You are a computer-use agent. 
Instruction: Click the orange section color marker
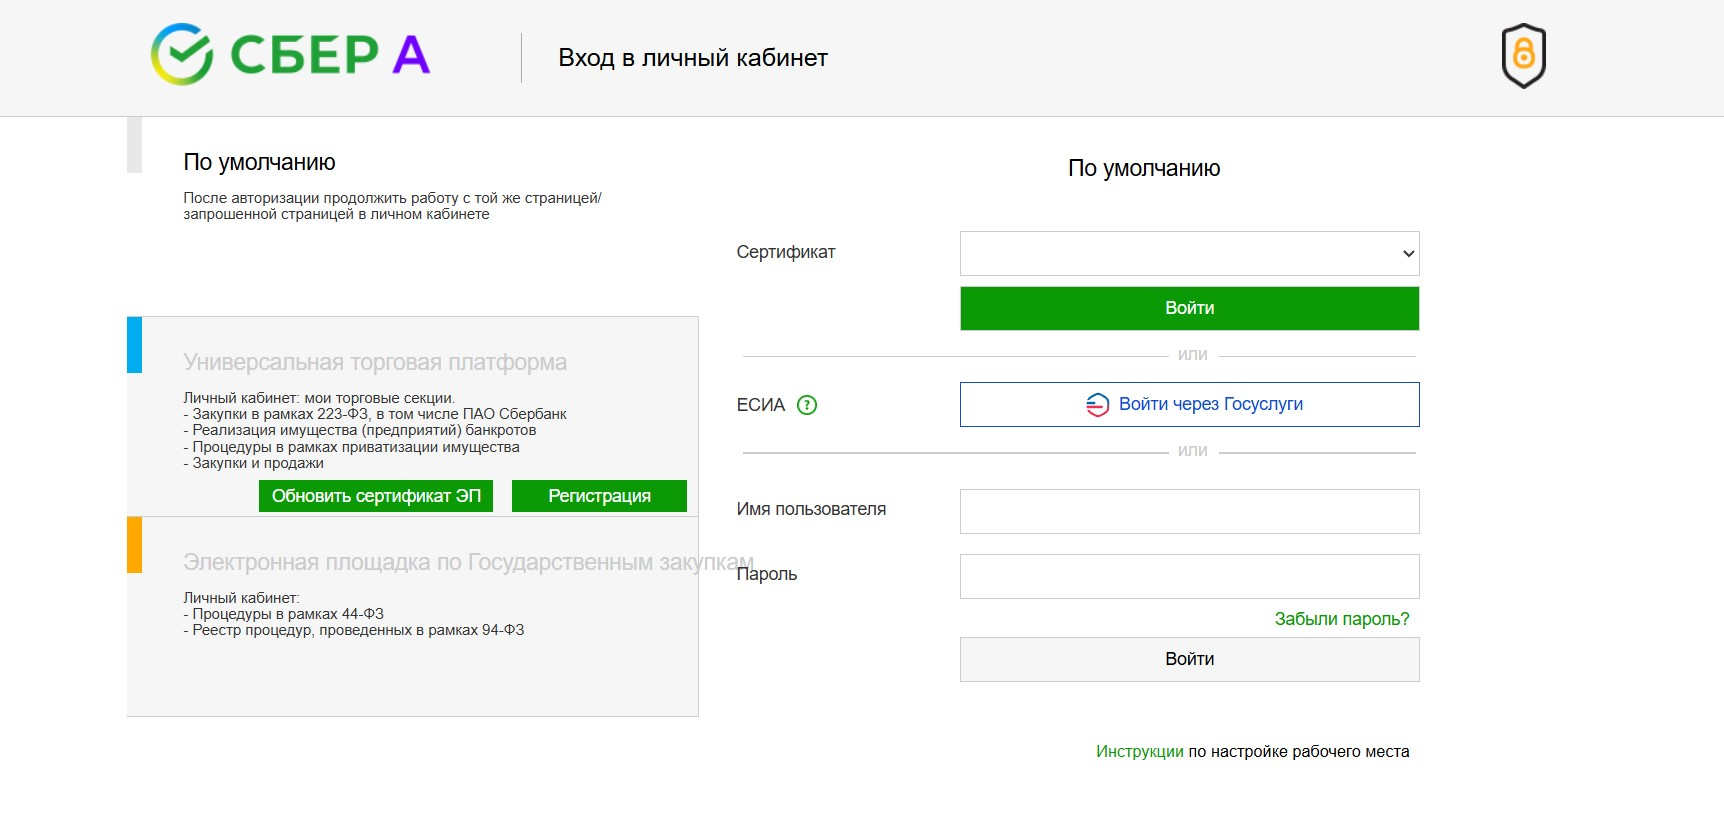pyautogui.click(x=134, y=544)
